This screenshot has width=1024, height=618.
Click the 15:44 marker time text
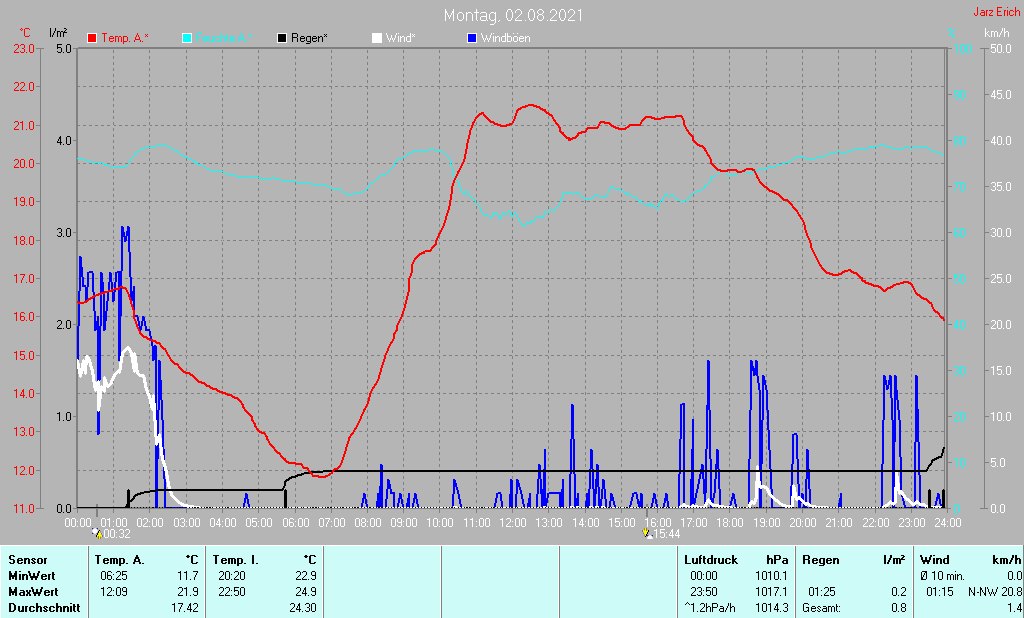click(667, 534)
